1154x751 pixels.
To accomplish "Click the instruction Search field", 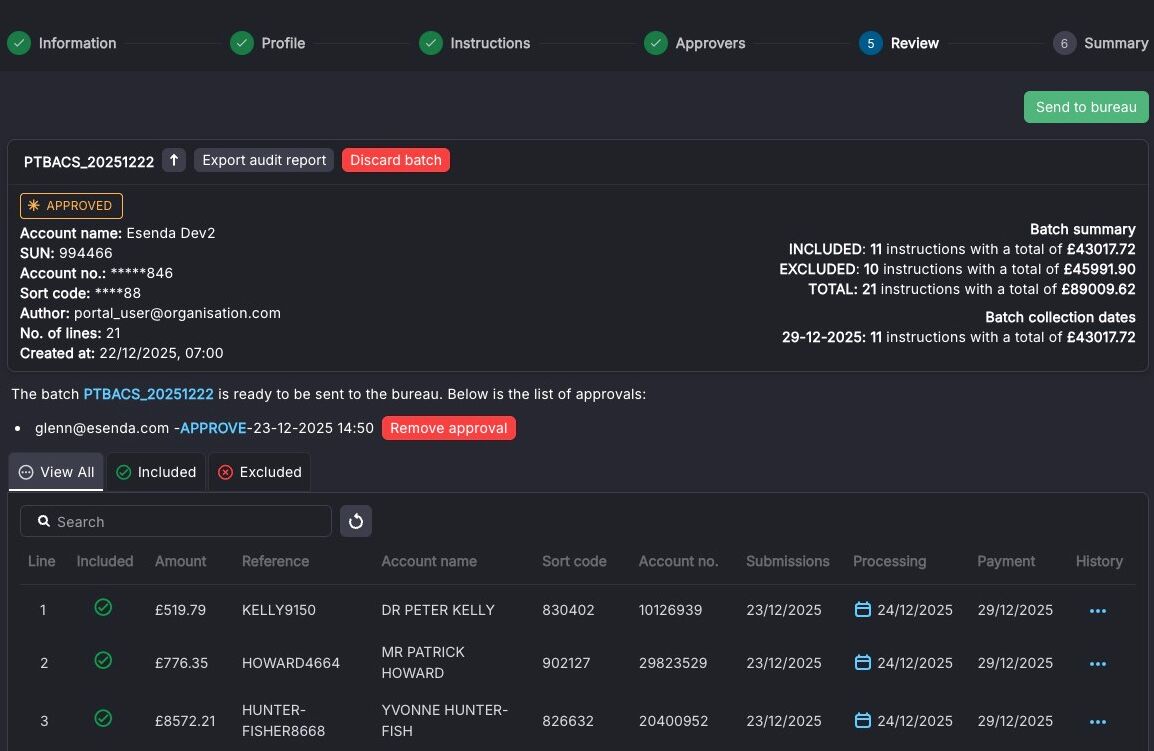I will (176, 521).
